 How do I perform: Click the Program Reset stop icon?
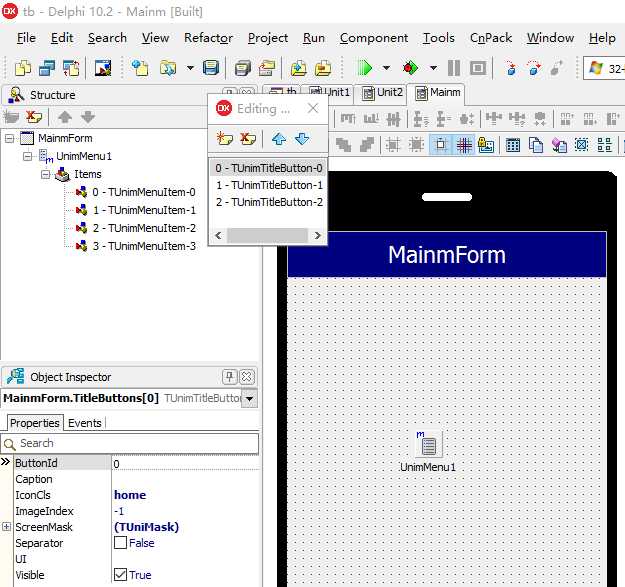[x=478, y=68]
